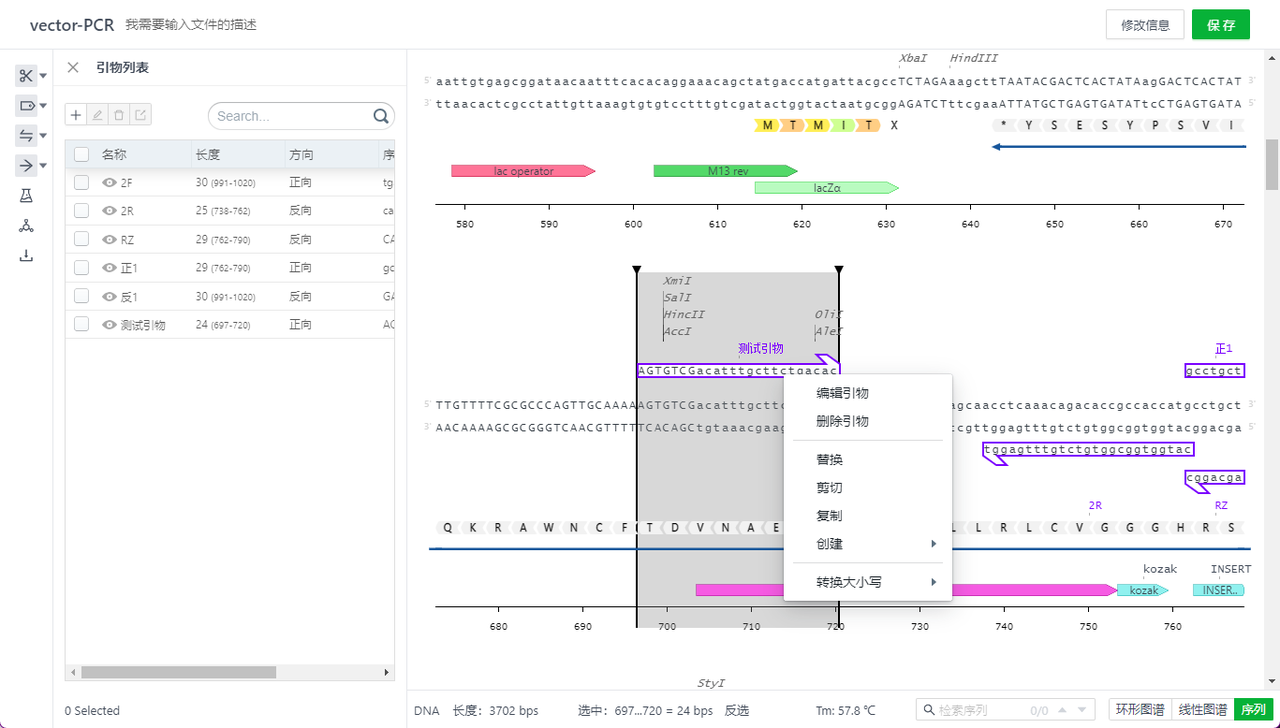Choose 编辑引物 from the context menu
This screenshot has width=1280, height=728.
point(842,393)
